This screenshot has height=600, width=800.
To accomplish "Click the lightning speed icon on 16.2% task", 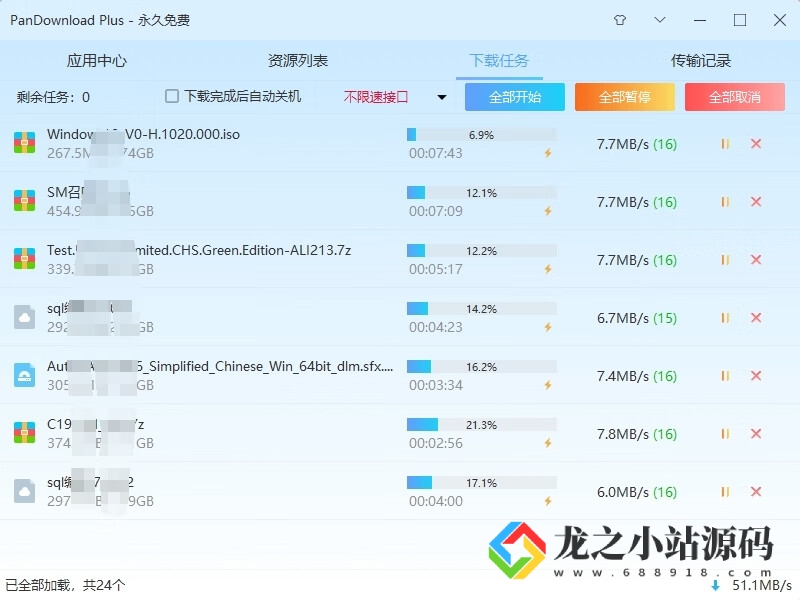I will pyautogui.click(x=548, y=385).
